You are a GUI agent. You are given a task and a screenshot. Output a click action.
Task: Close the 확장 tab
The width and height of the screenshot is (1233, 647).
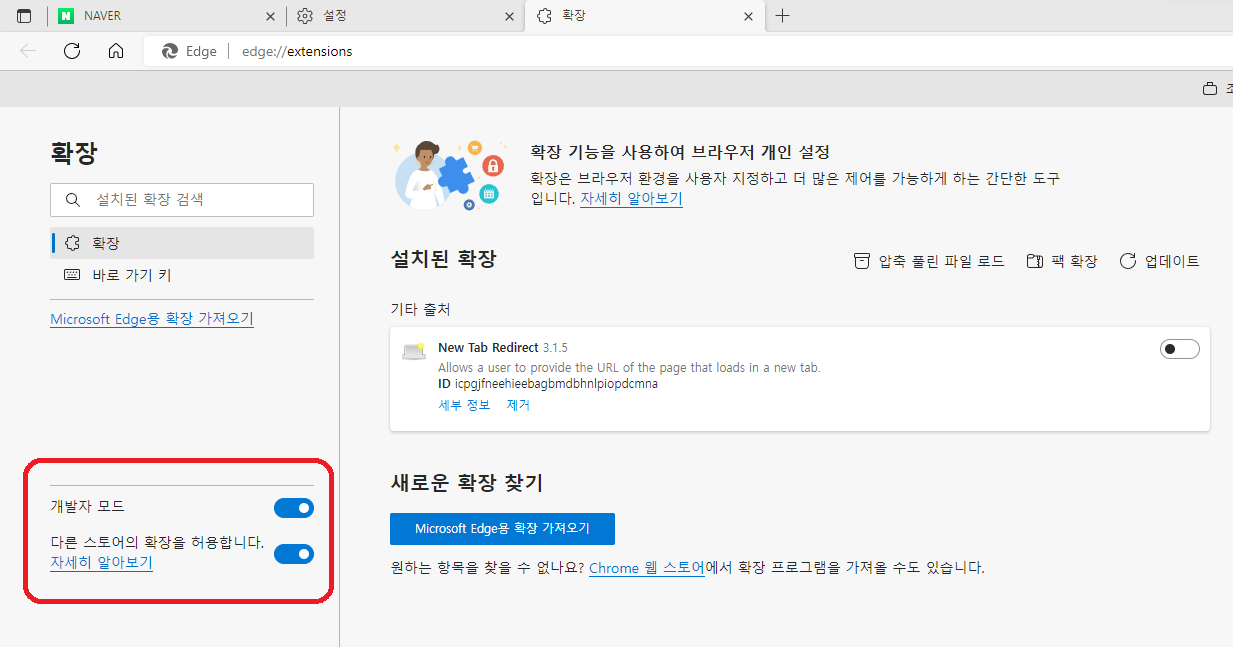coord(748,16)
